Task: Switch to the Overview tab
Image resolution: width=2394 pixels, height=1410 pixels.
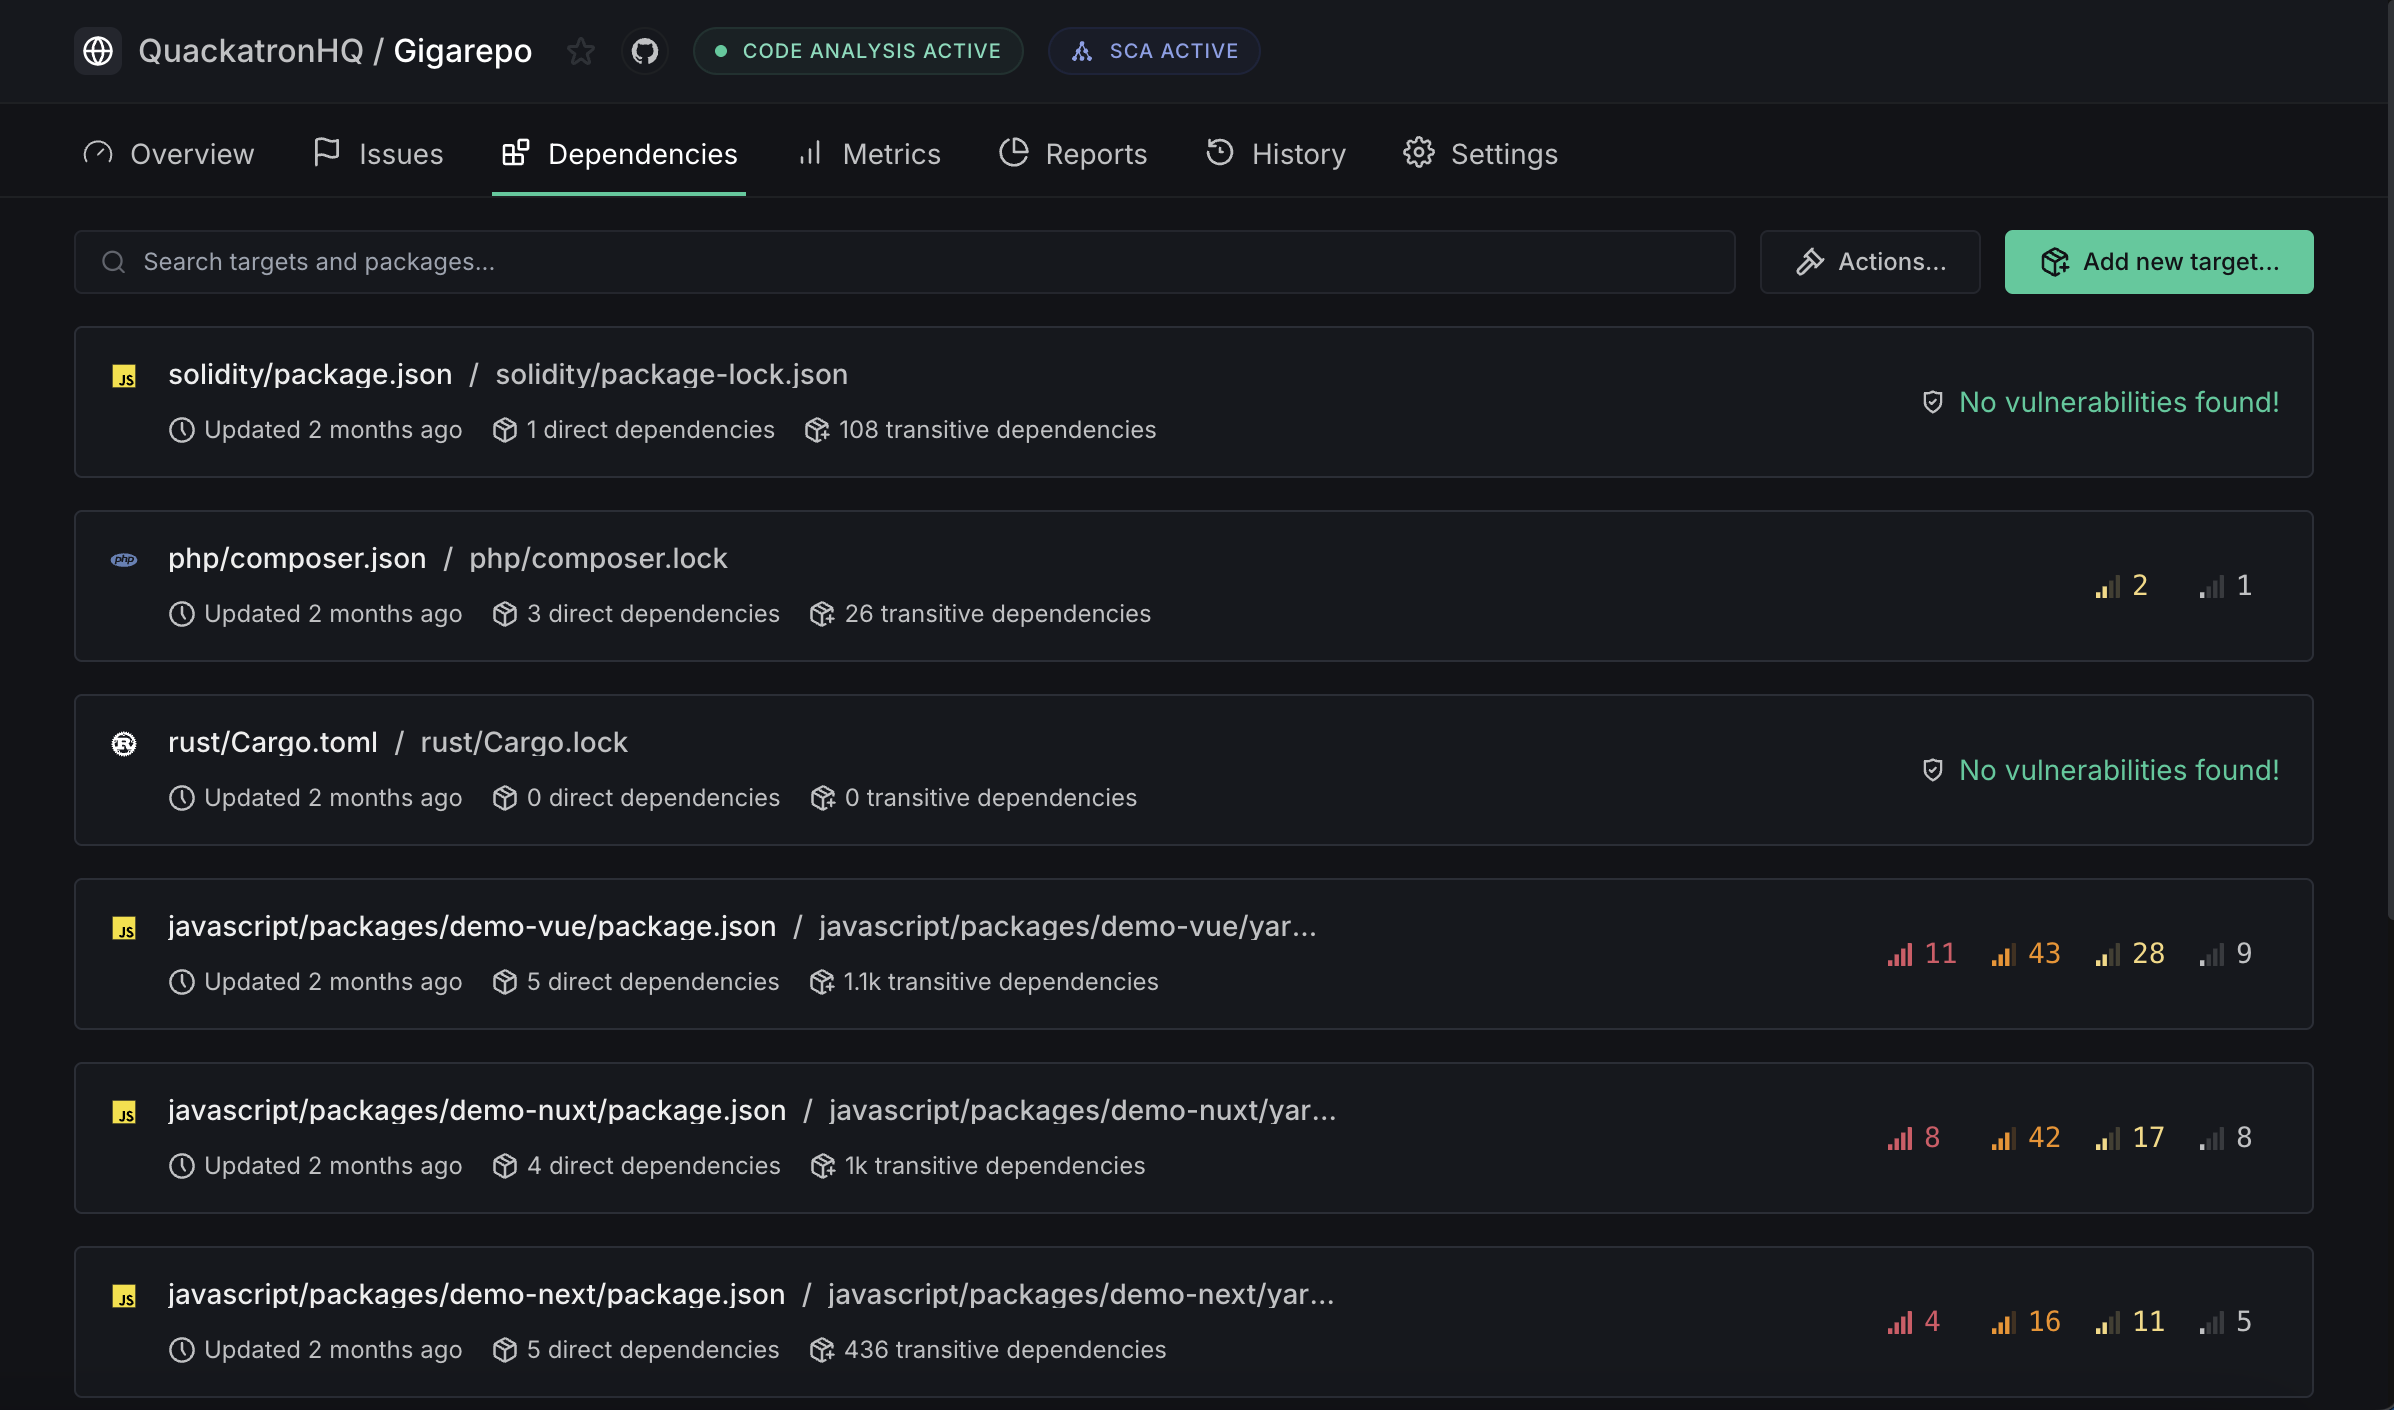Action: (169, 154)
